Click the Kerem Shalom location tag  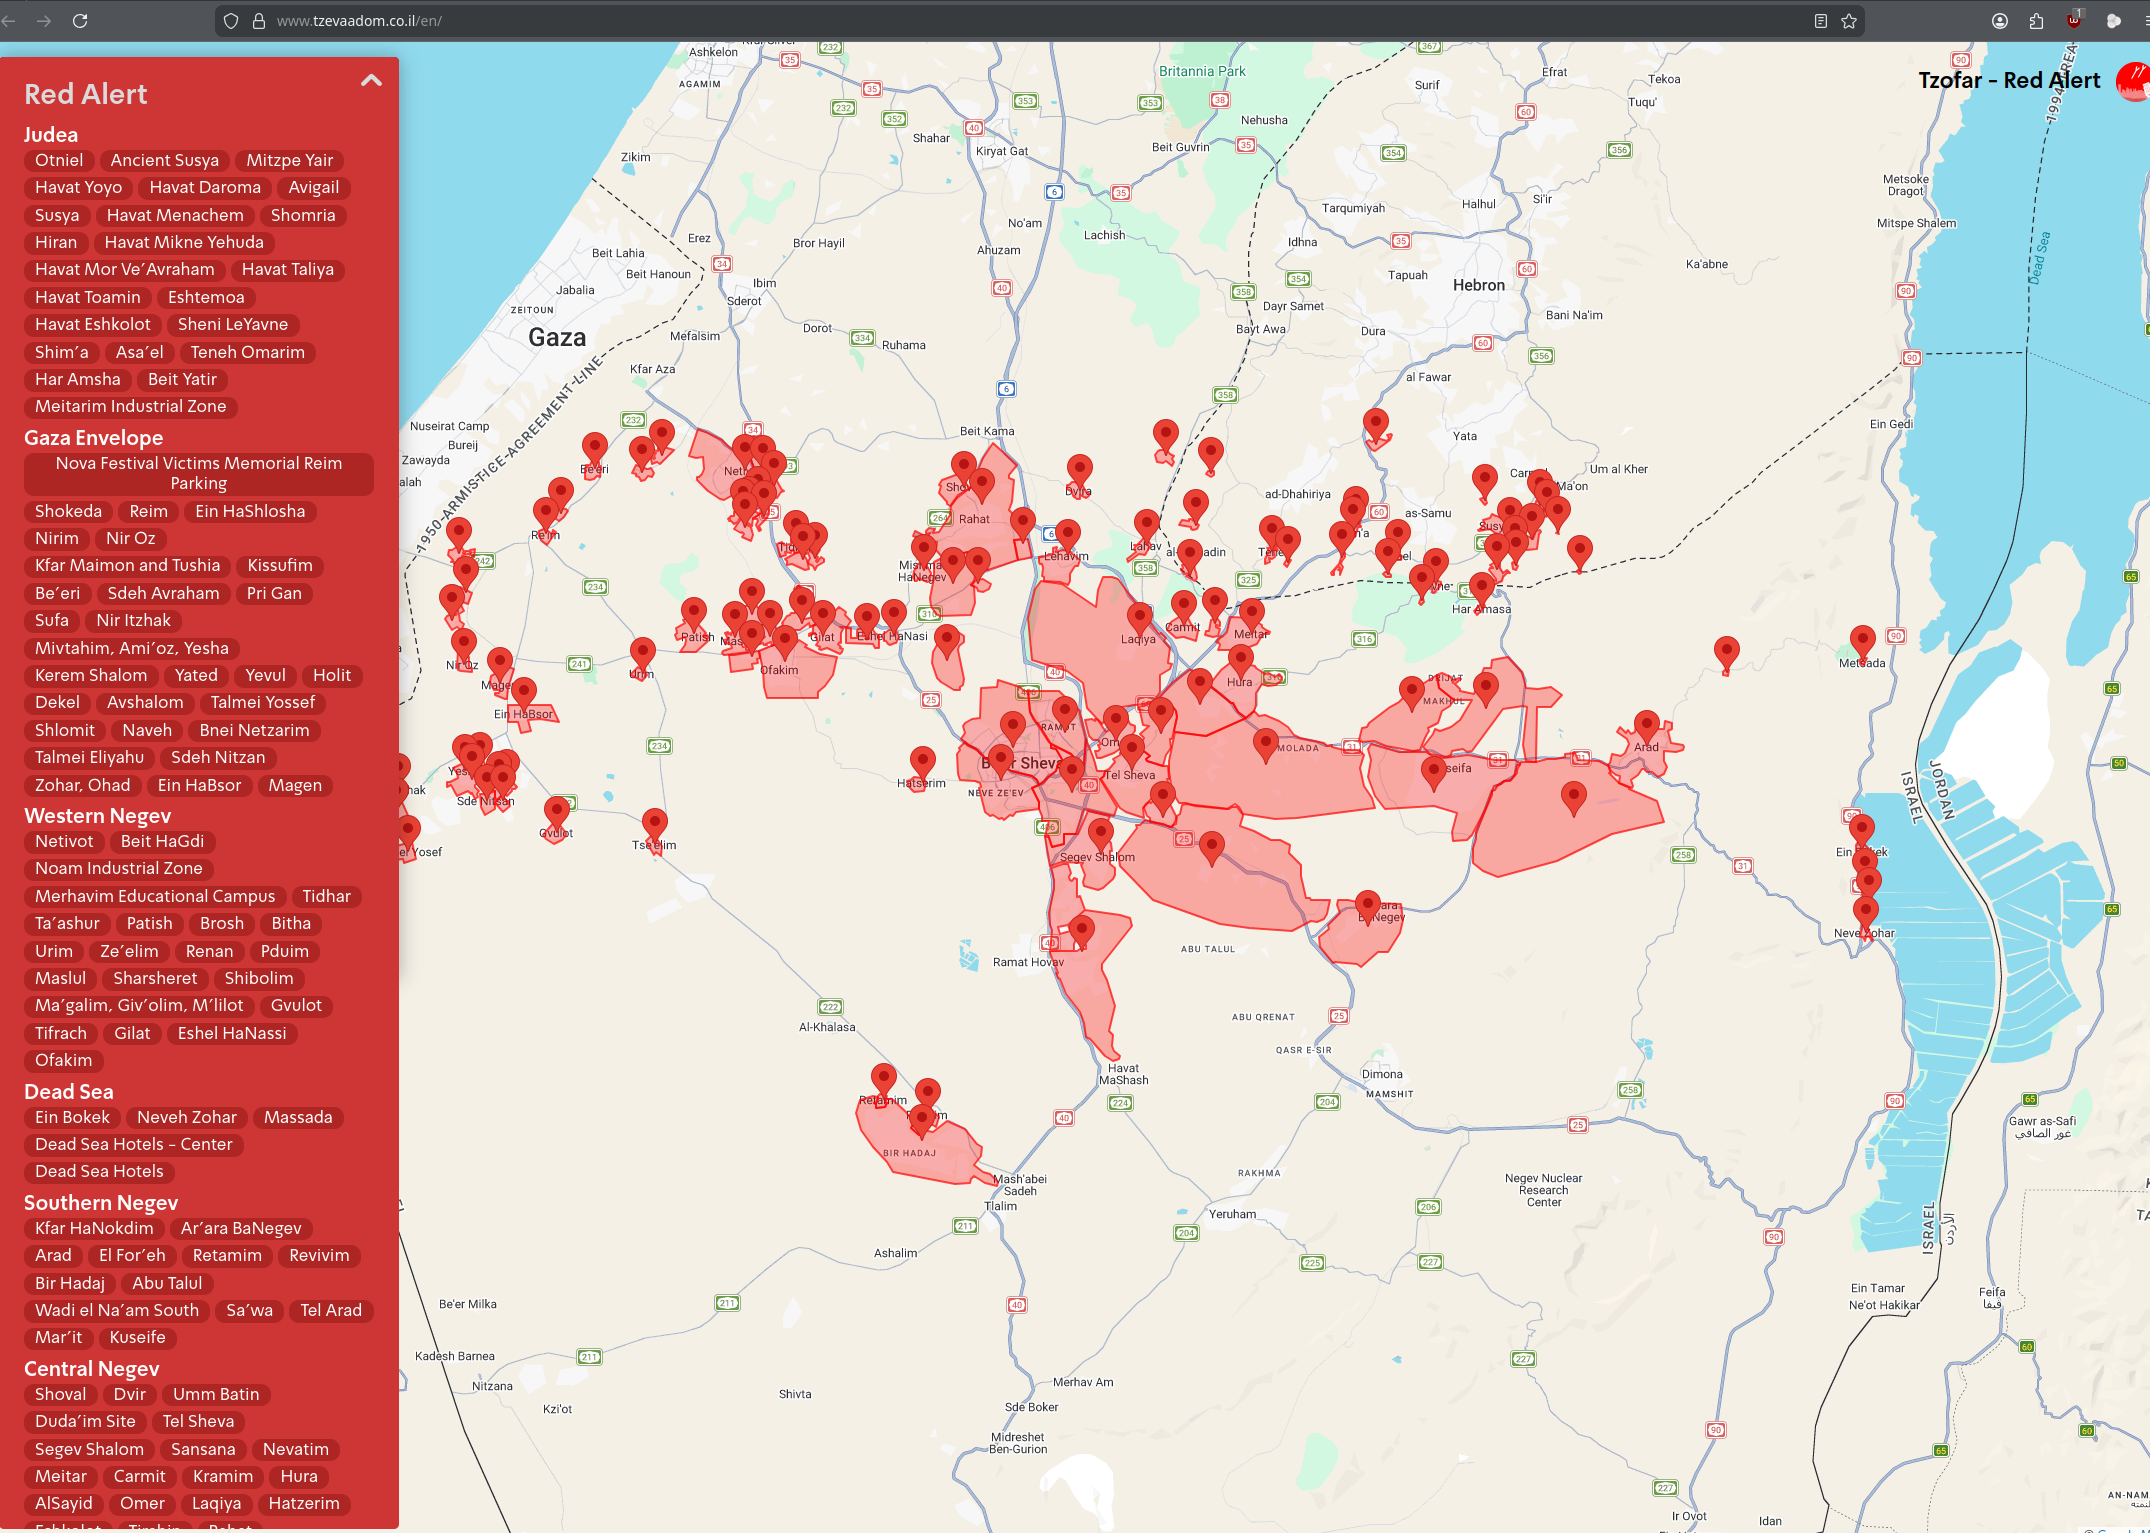coord(91,675)
